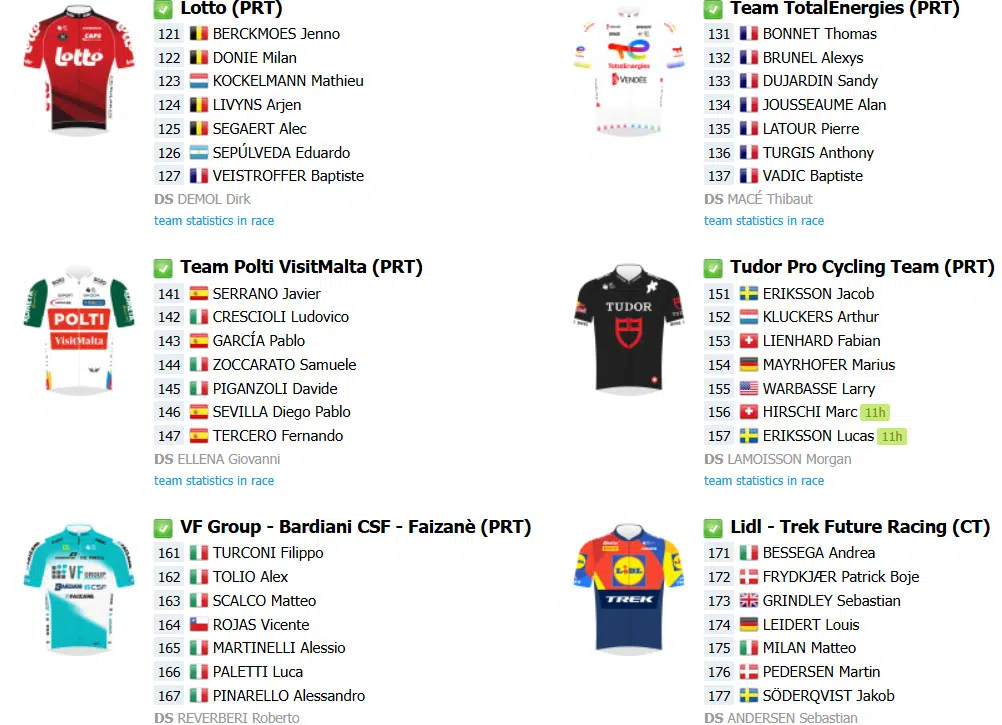Click the teal VF Group Bardiani jersey
The height and width of the screenshot is (725, 1002).
(x=79, y=588)
